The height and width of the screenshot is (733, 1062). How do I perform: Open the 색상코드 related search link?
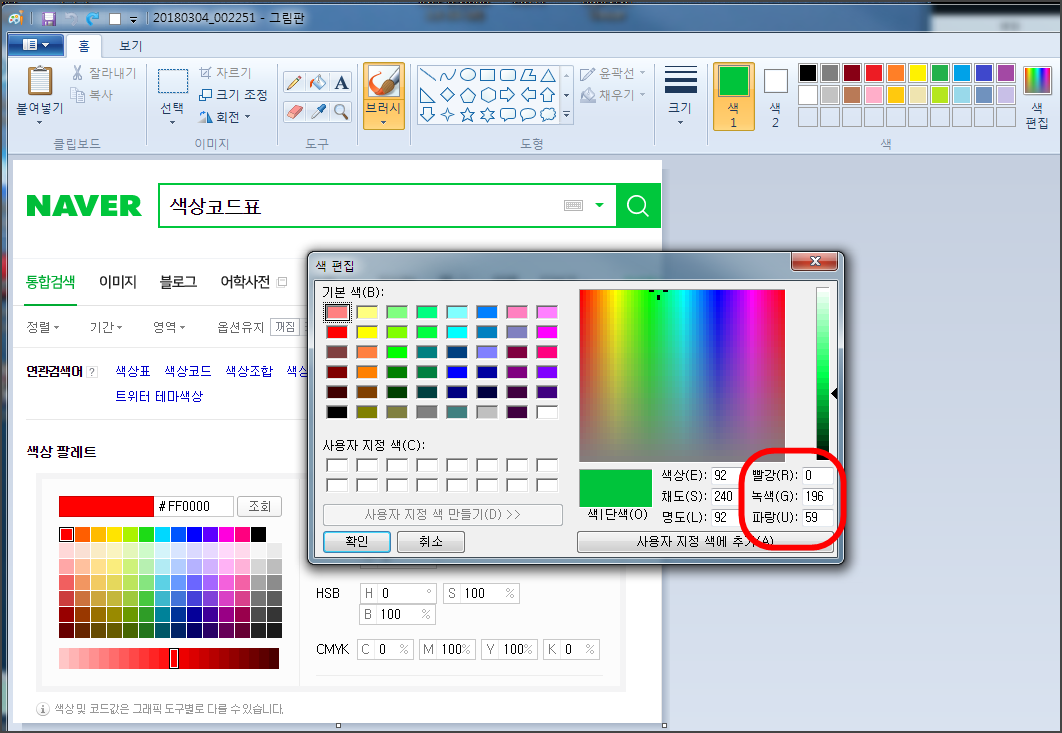point(188,371)
